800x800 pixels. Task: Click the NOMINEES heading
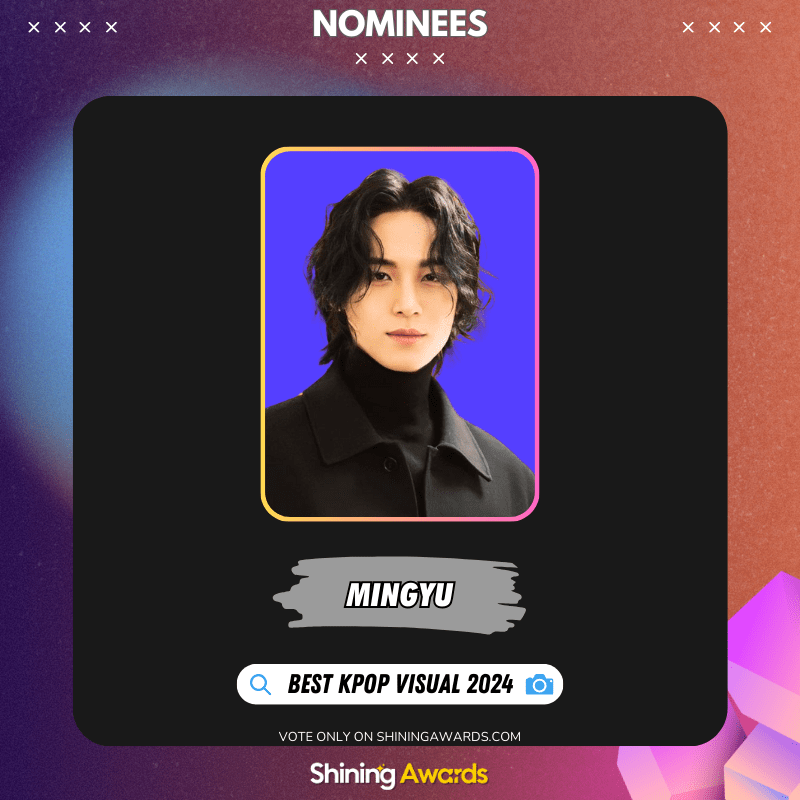pos(400,23)
